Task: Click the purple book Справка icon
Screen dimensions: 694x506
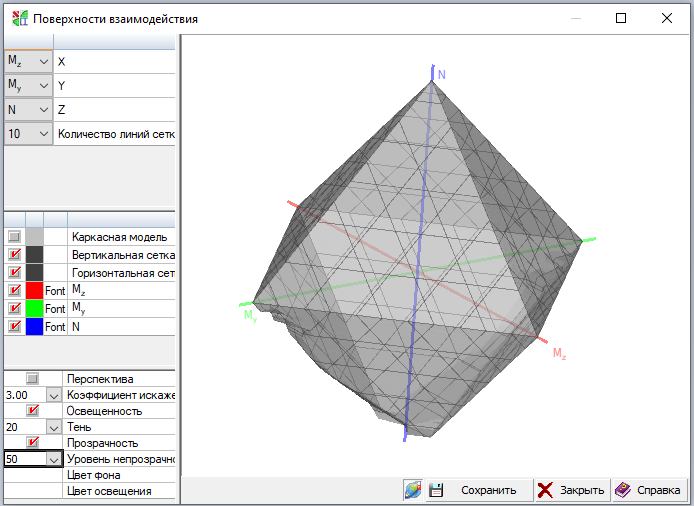Action: coord(623,490)
